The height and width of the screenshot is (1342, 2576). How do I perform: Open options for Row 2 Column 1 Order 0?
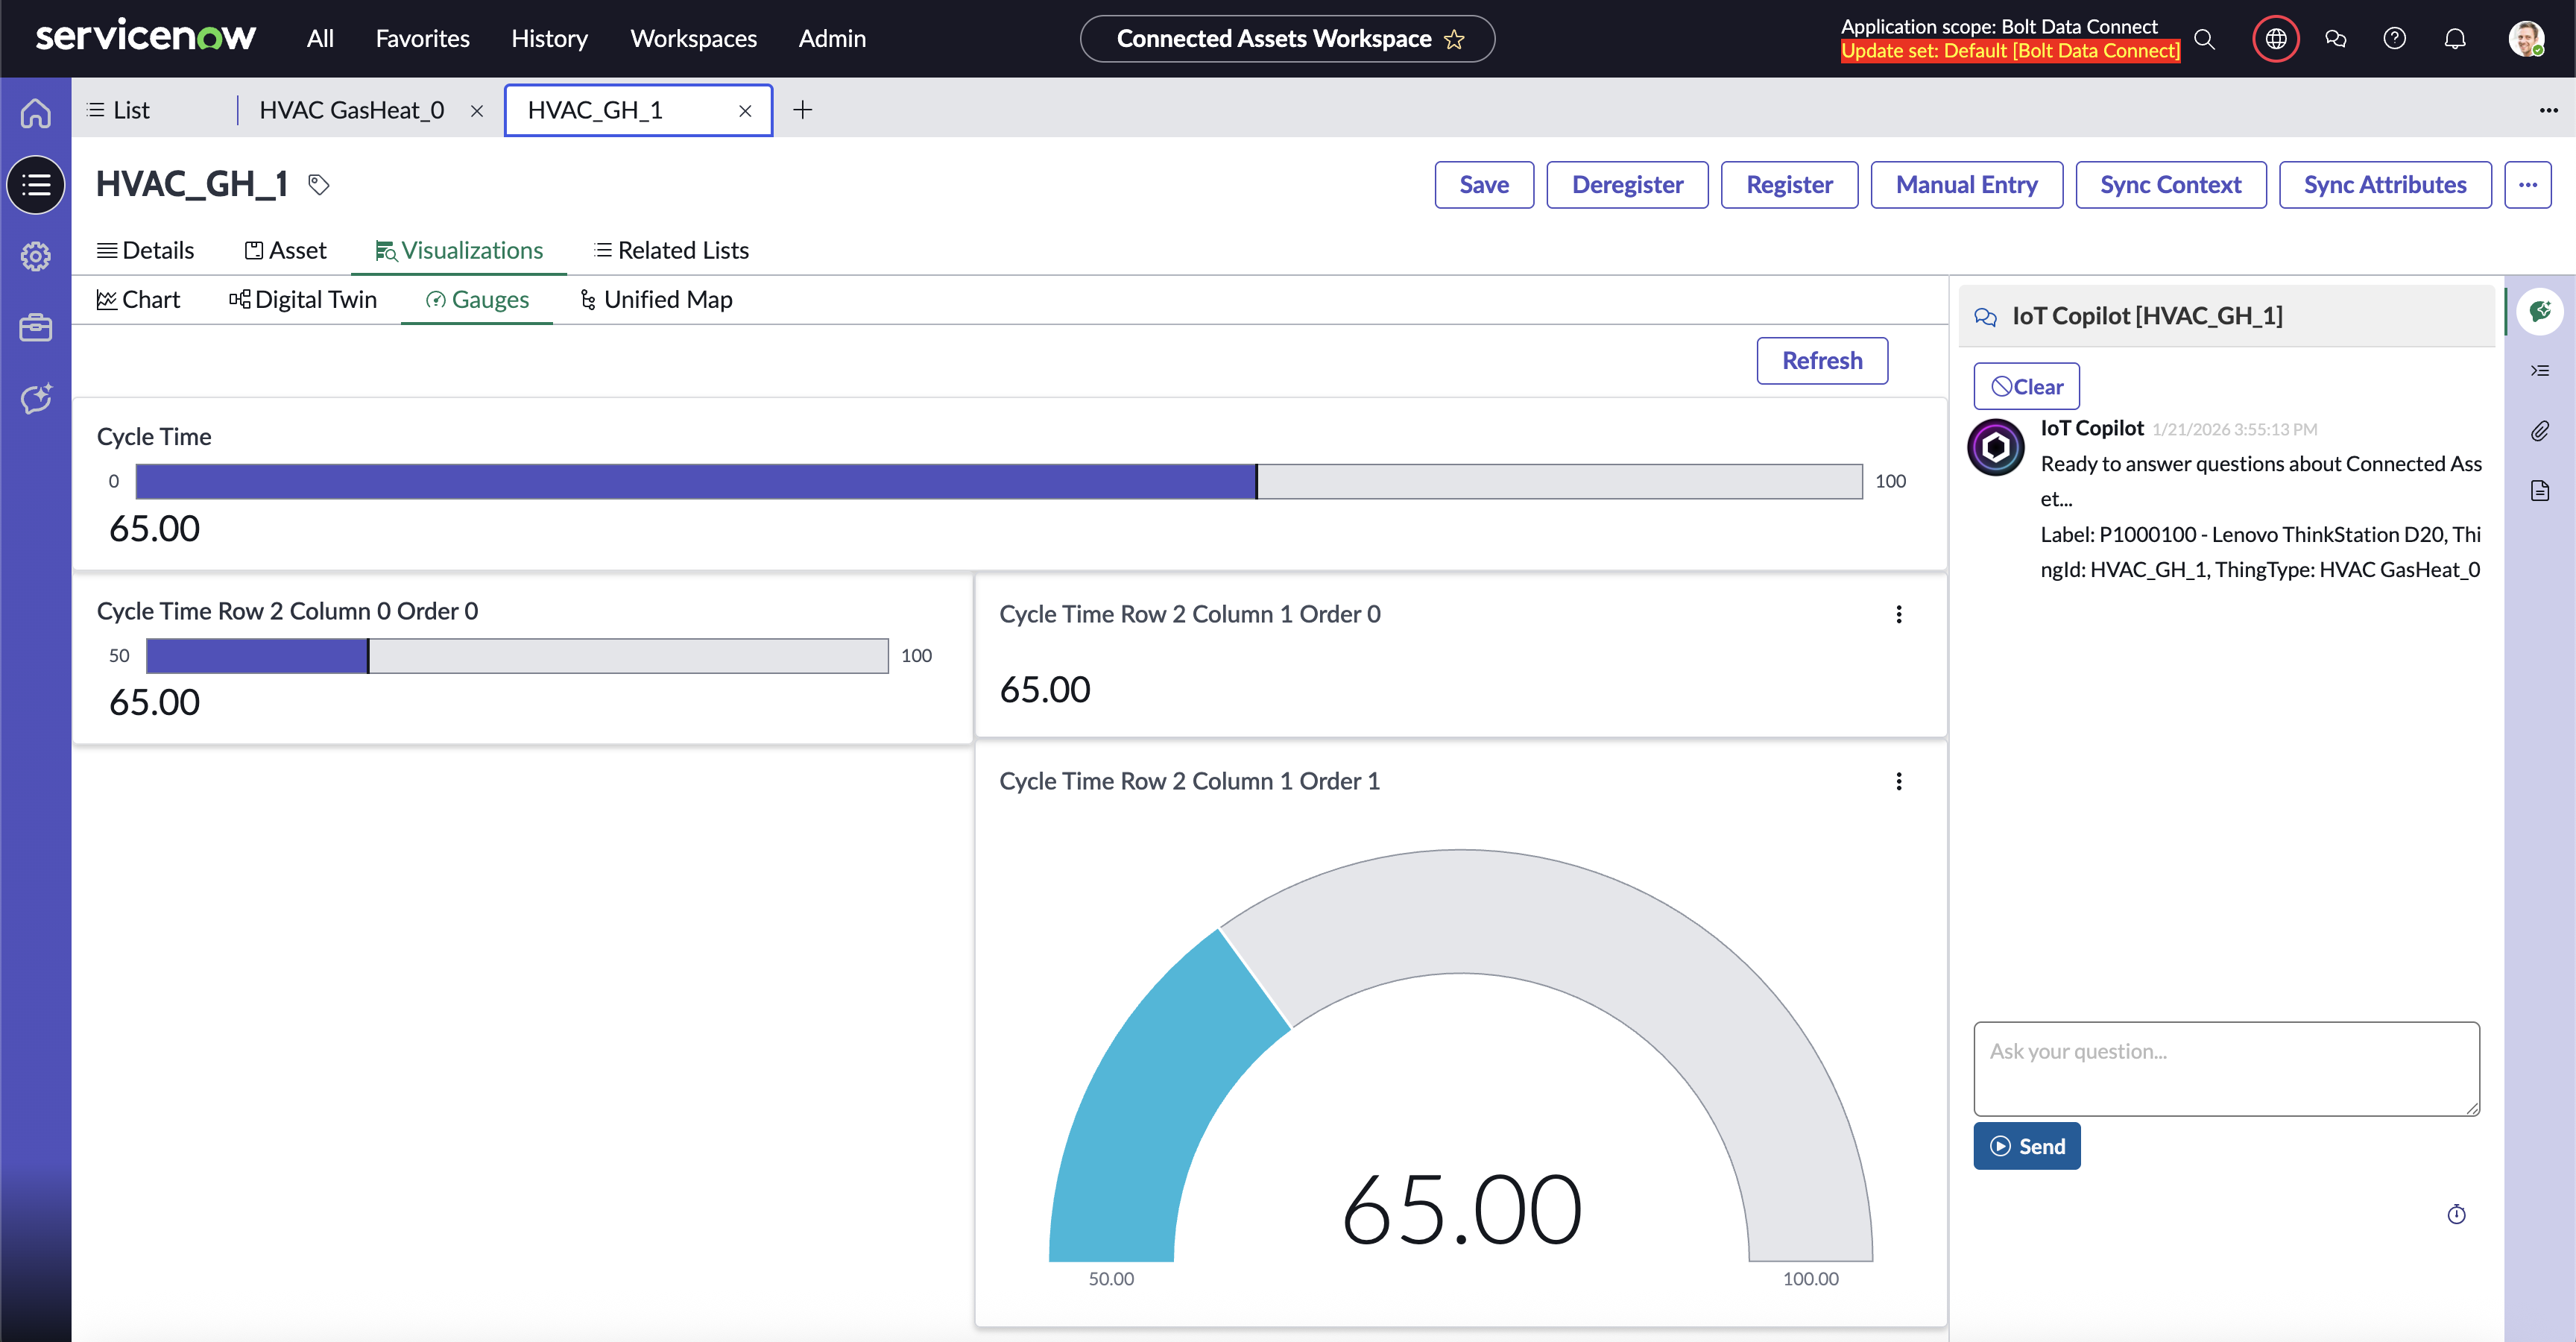(1899, 615)
